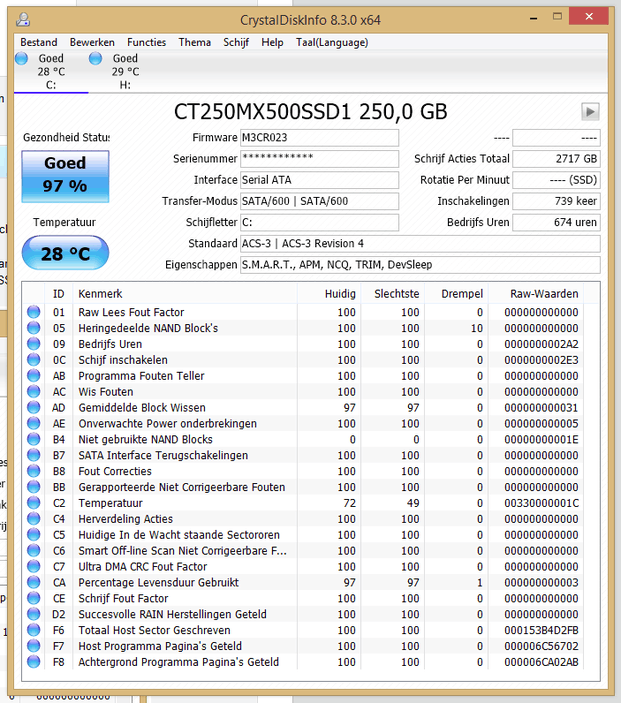Screen dimensions: 621x703
Task: Select the disk title CT250MX500SSD1 250,0 GB
Action: [x=310, y=112]
